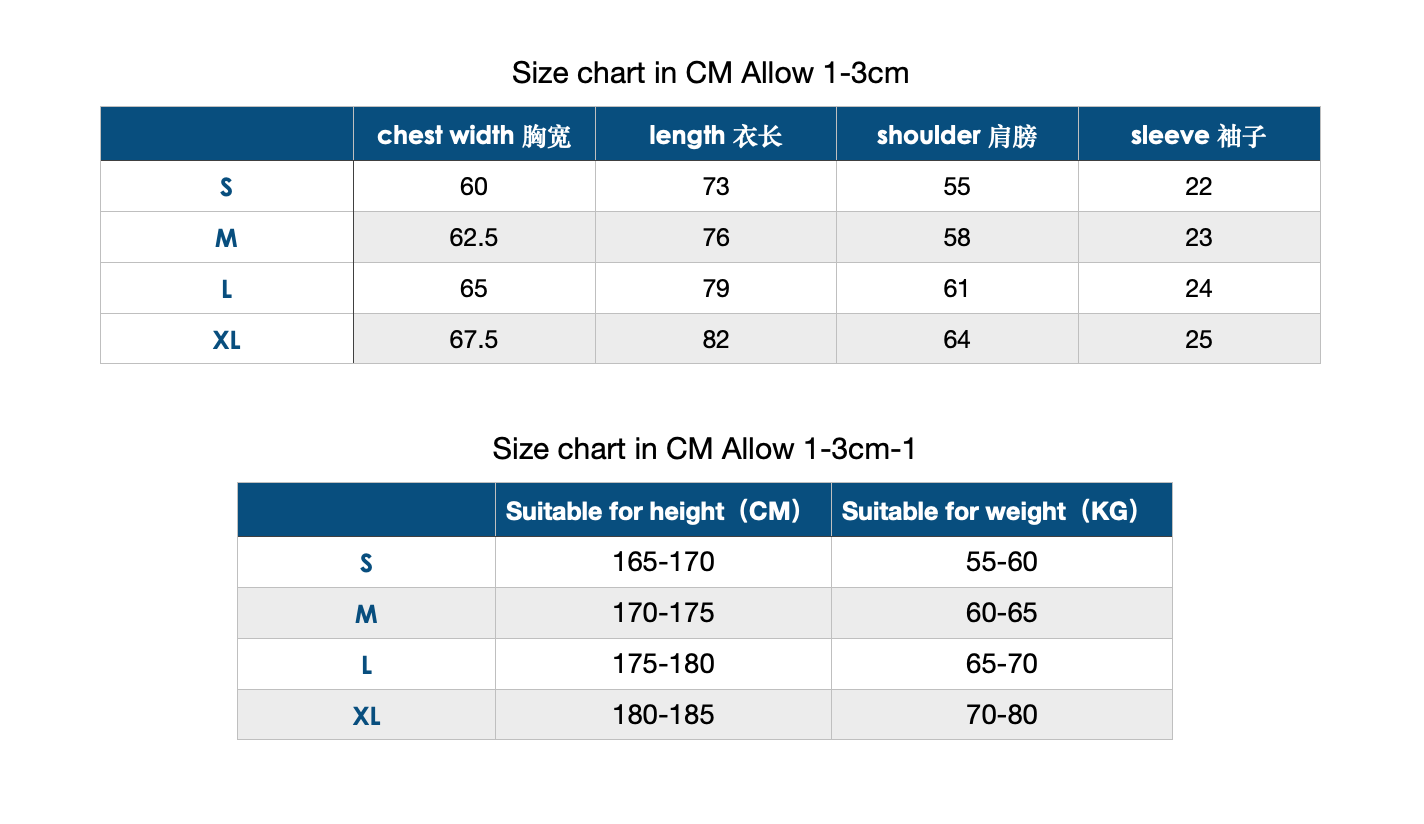Select the XL row label in first table
The image size is (1424, 824).
point(227,340)
